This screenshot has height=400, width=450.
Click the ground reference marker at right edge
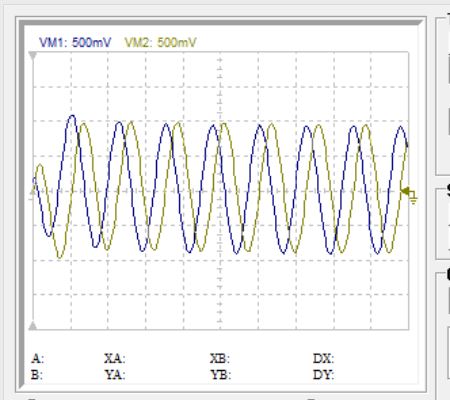point(409,195)
